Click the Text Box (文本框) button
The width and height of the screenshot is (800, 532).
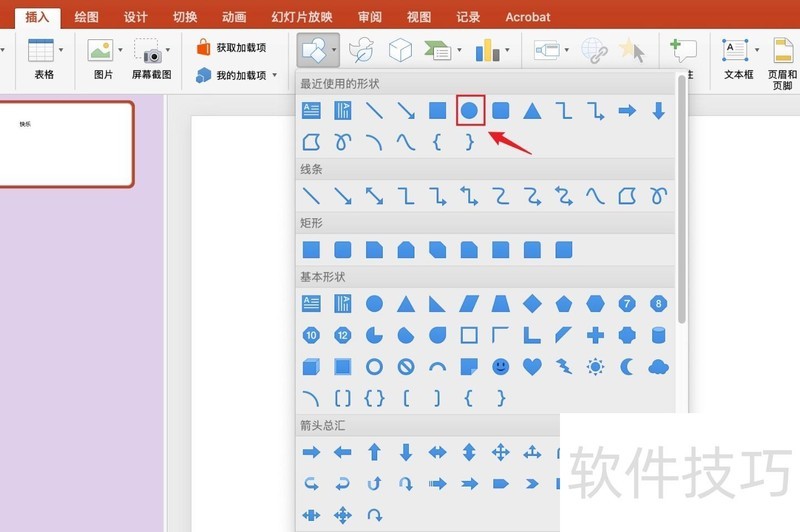737,58
